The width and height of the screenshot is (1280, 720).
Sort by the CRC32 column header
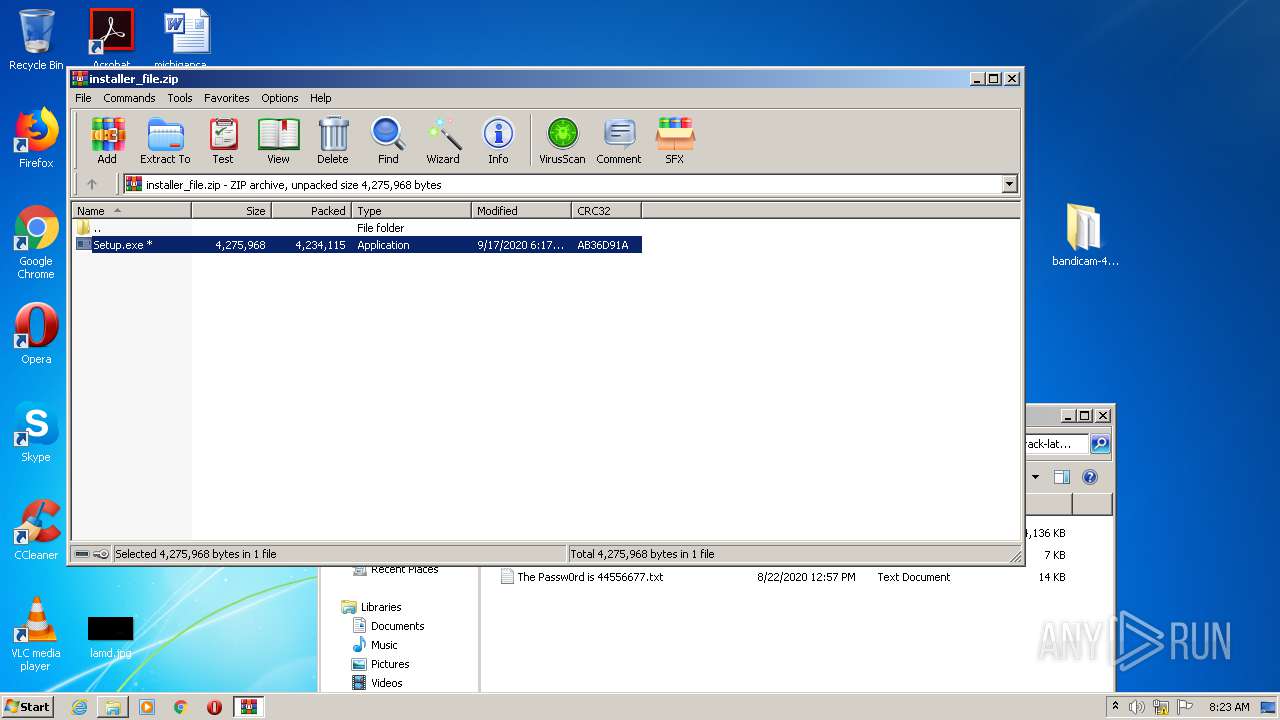606,210
